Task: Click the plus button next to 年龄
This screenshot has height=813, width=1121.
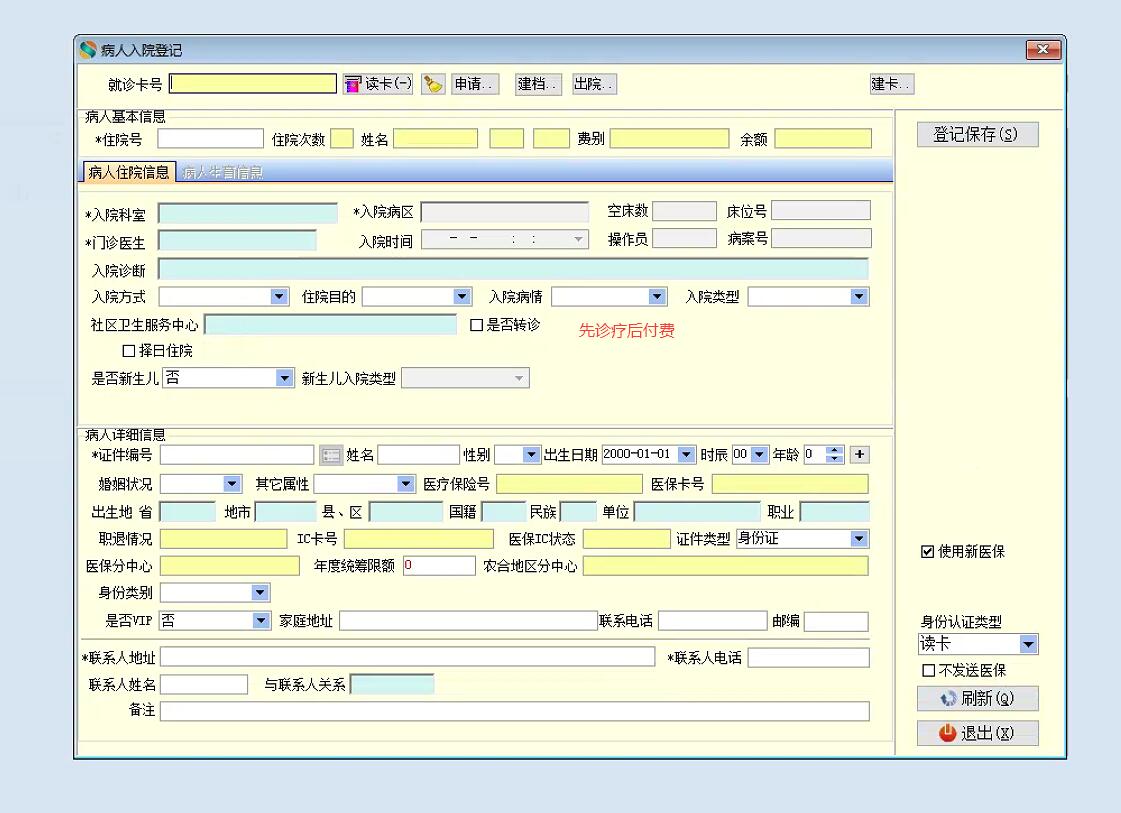Action: [x=859, y=454]
